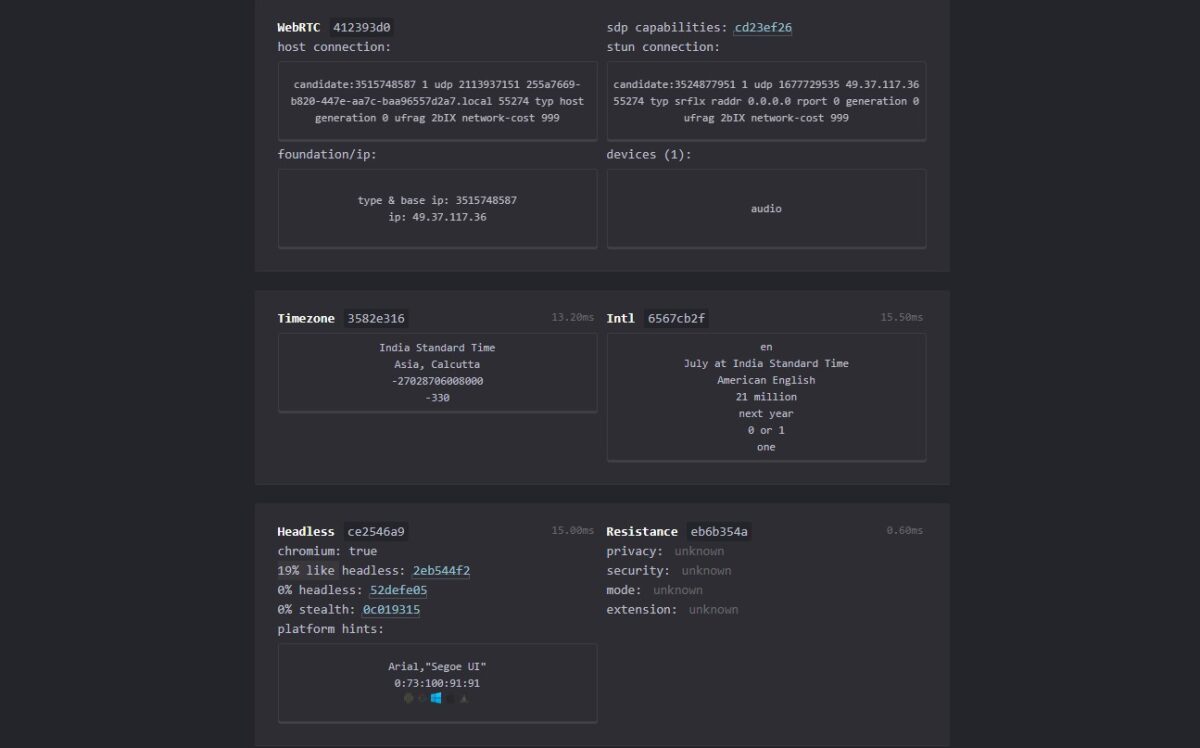
Task: Click the '15.00ms' Headless timing
Action: coord(573,531)
